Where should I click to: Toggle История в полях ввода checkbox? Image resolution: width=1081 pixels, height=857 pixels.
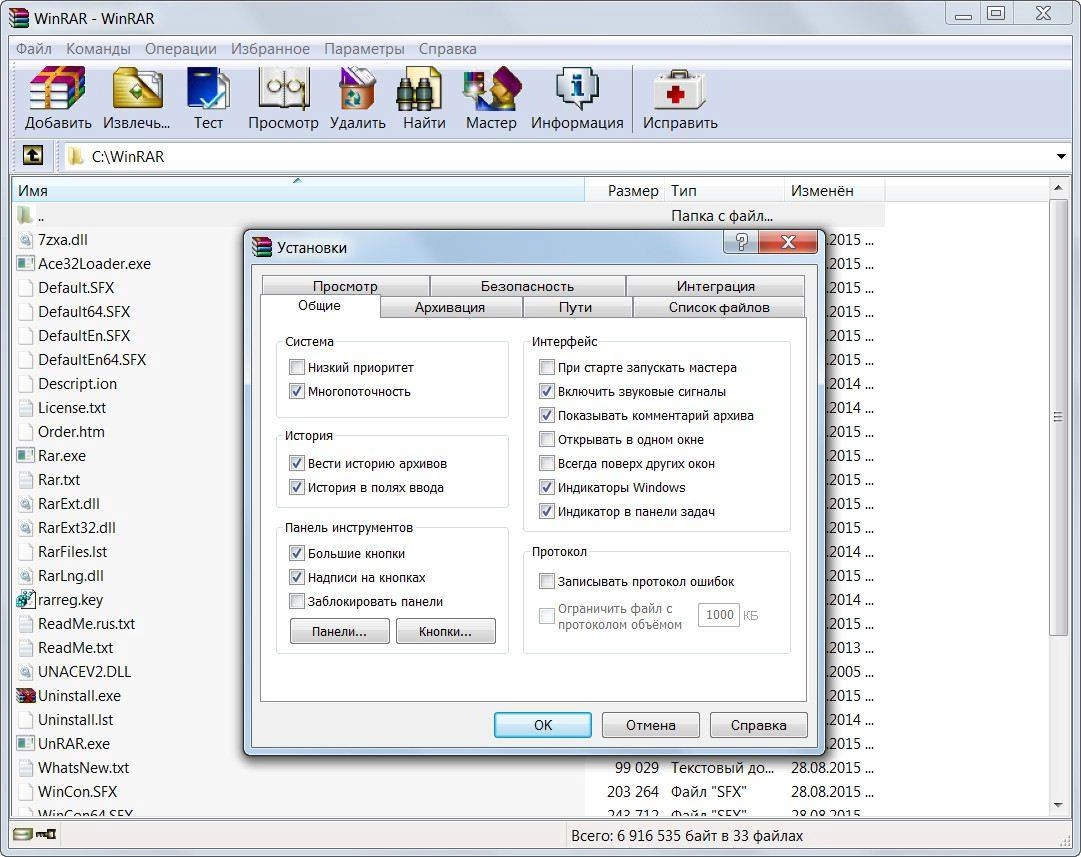click(x=296, y=487)
